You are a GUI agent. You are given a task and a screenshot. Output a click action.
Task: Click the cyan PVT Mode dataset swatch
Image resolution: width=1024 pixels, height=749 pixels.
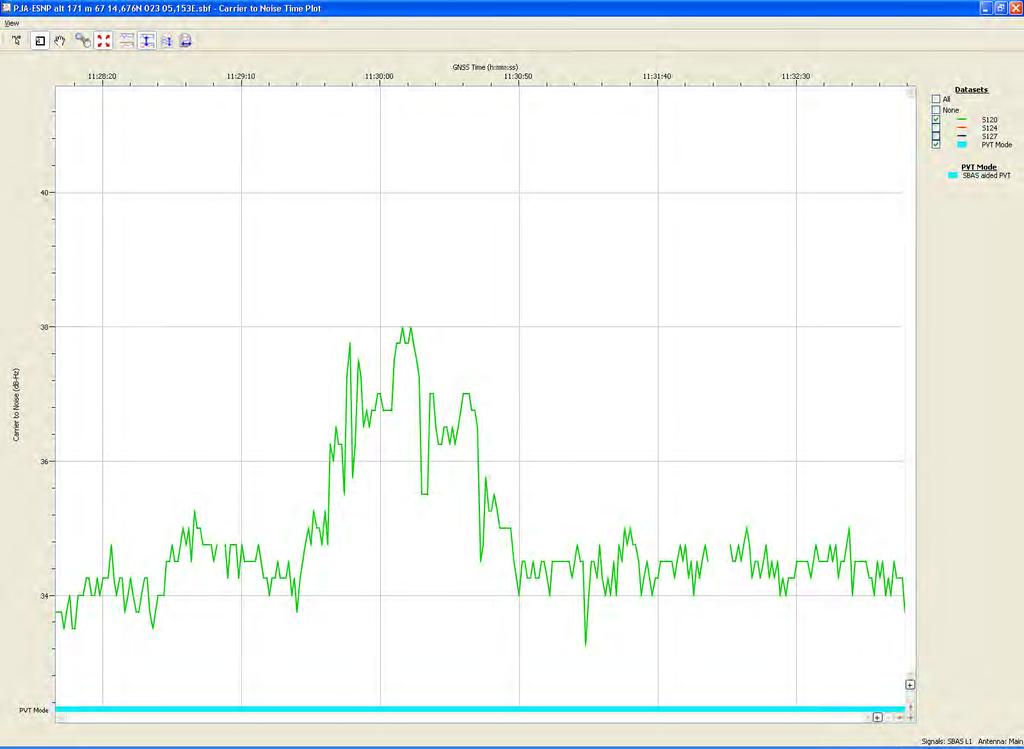(961, 144)
